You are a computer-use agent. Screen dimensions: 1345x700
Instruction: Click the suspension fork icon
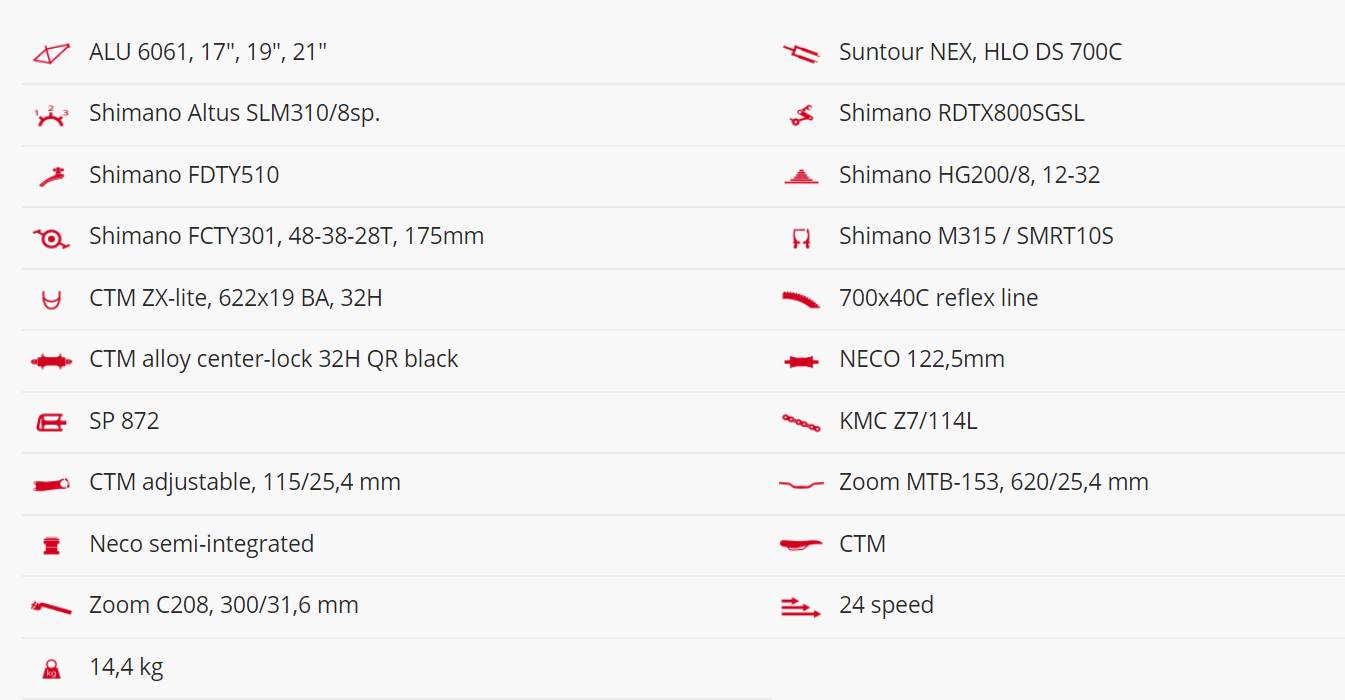point(801,53)
